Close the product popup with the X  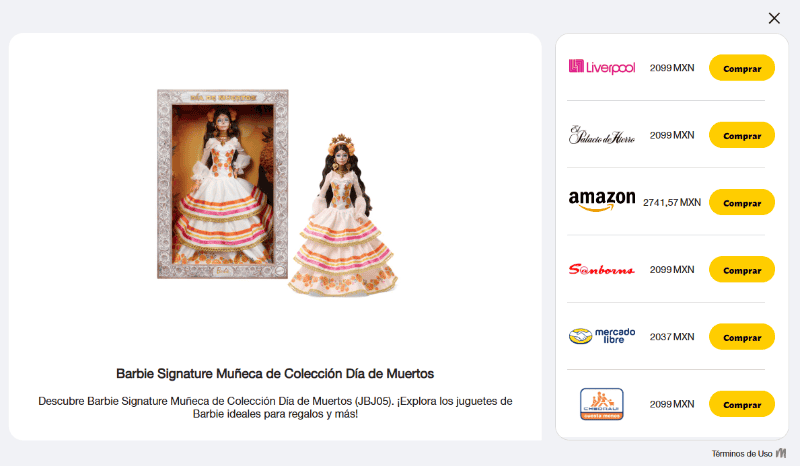point(774,18)
